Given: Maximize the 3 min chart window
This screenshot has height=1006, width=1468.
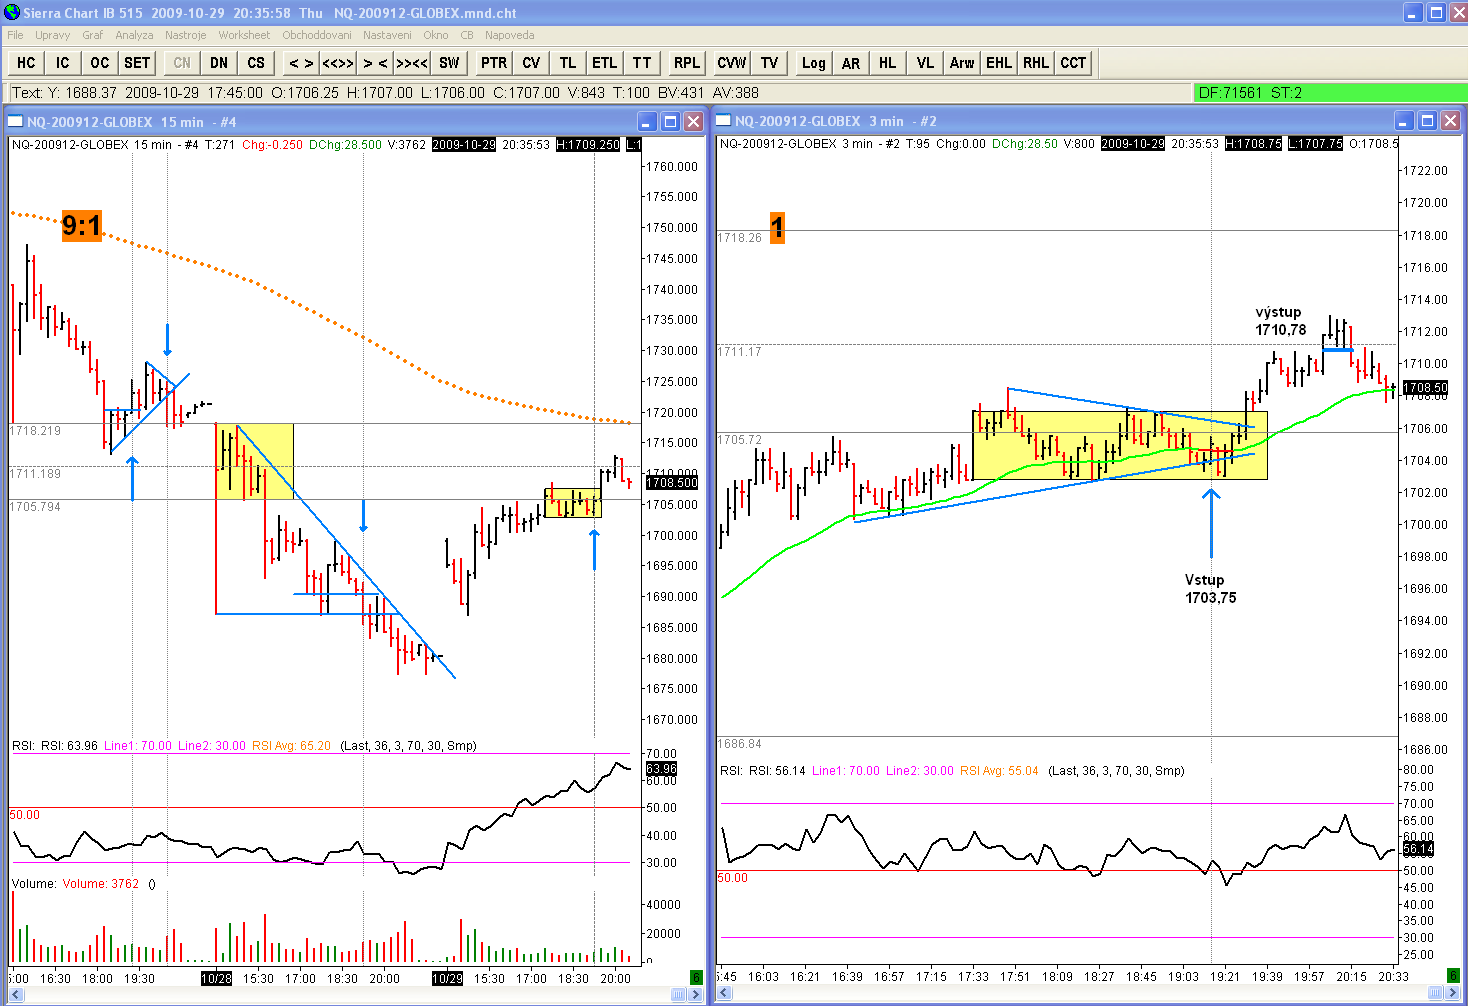Looking at the screenshot, I should coord(1427,121).
